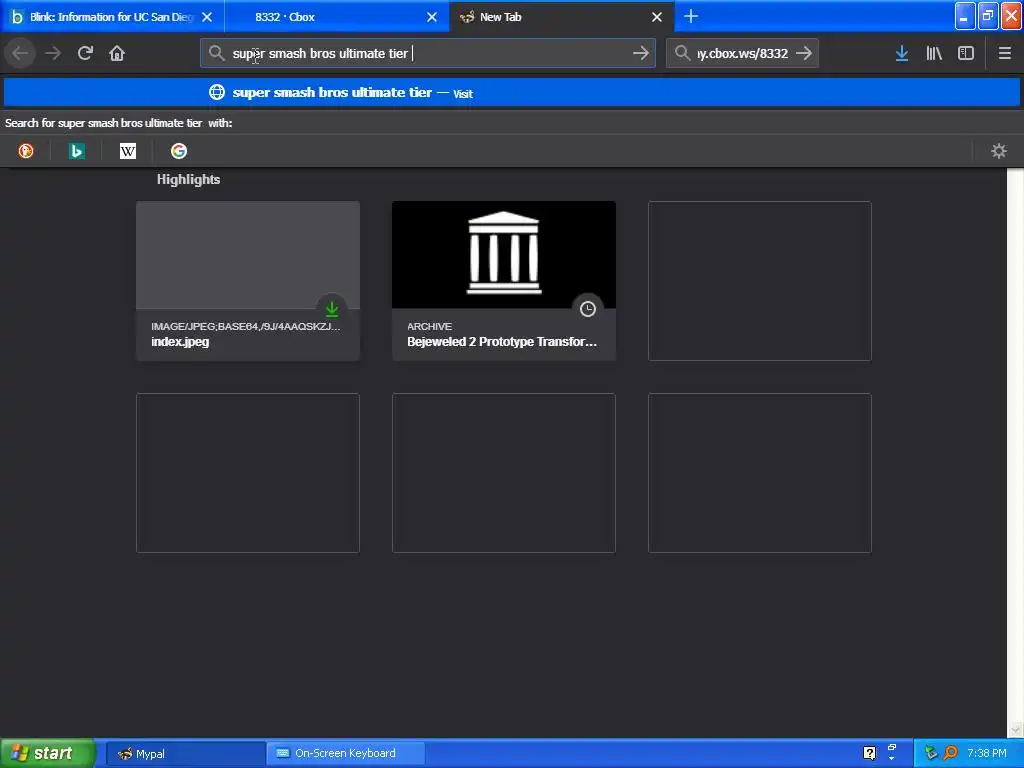
Task: Click the Back navigation arrow
Action: 20,53
